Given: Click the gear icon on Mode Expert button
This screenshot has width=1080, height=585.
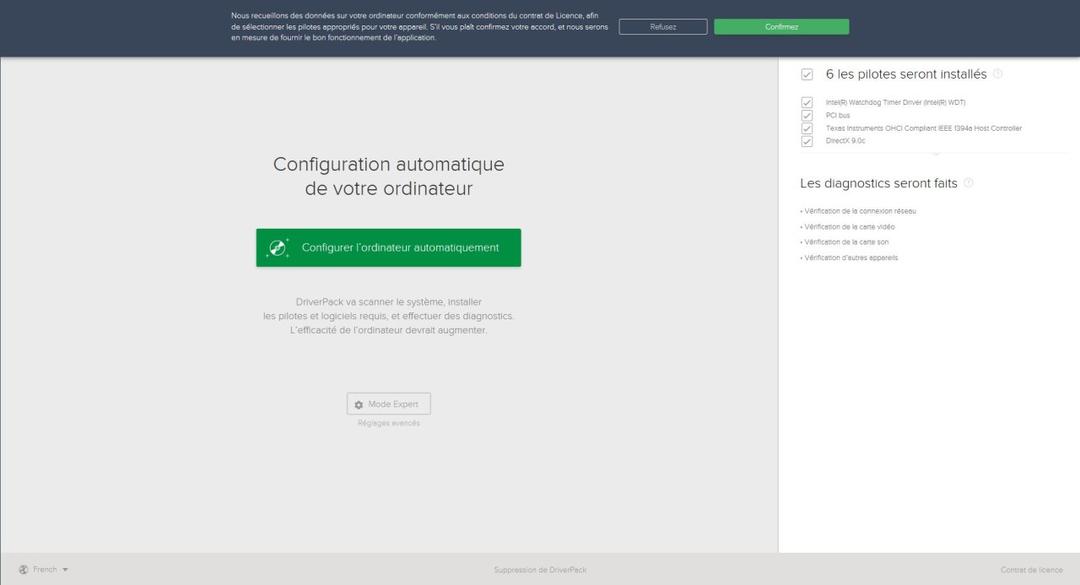Looking at the screenshot, I should pyautogui.click(x=359, y=403).
